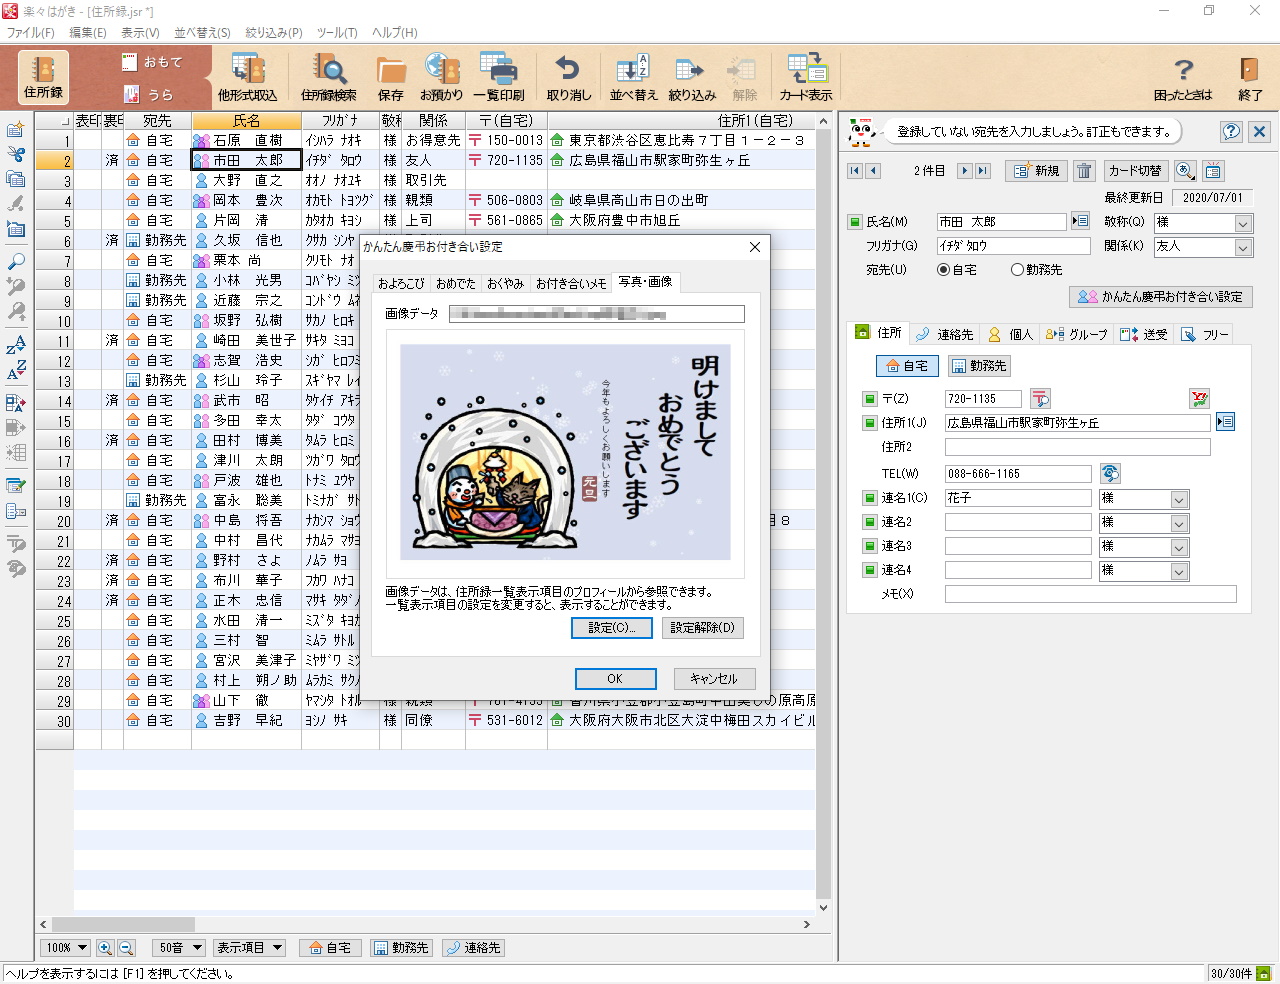The image size is (1280, 984).
Task: Click postal code lookup icon beside 〒 field
Action: pos(1040,399)
